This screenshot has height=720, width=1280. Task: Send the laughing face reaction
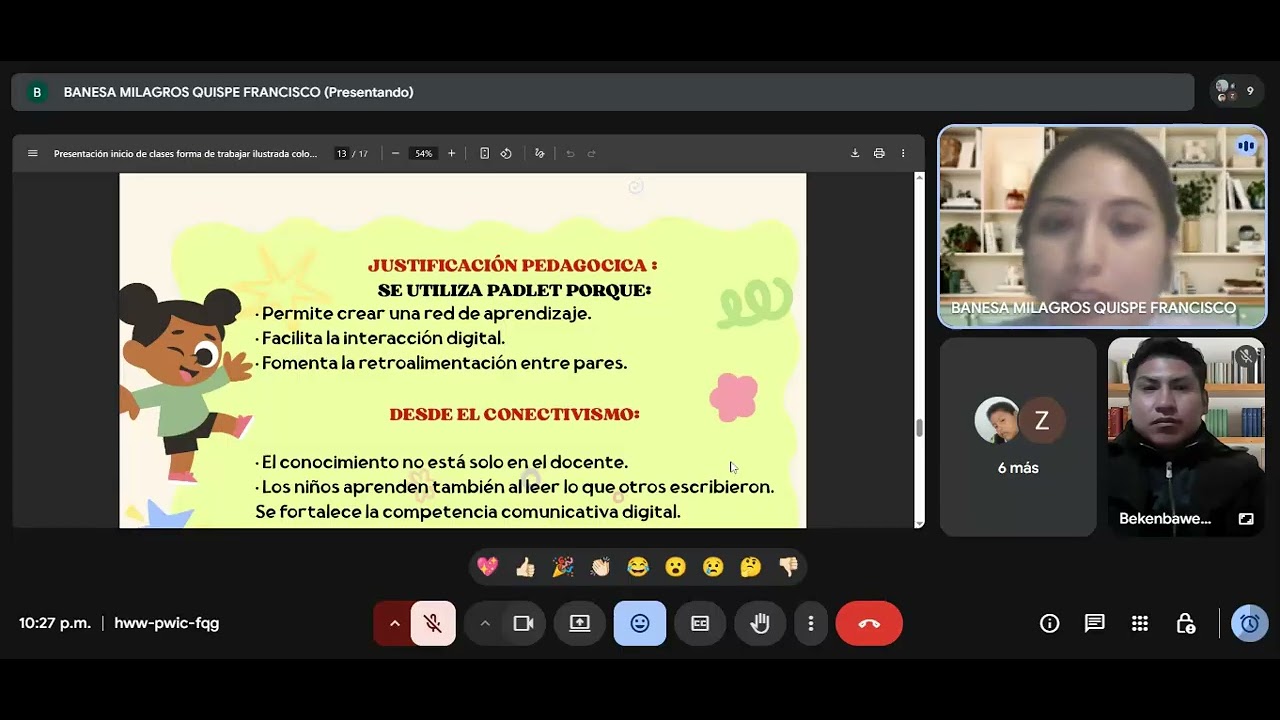[x=638, y=567]
